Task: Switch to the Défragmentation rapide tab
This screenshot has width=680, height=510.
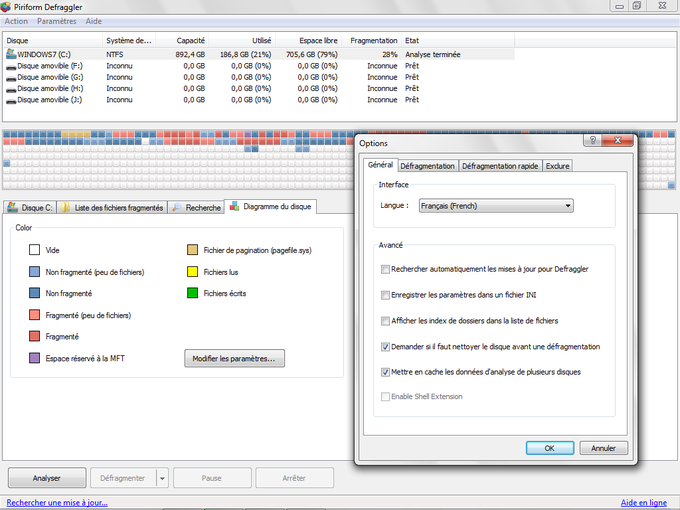Action: tap(500, 166)
